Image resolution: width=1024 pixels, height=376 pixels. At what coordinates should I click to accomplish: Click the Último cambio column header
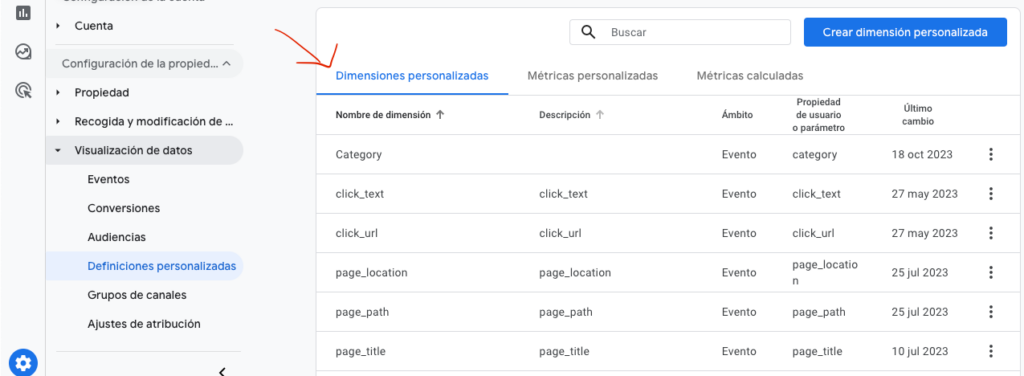[918, 114]
